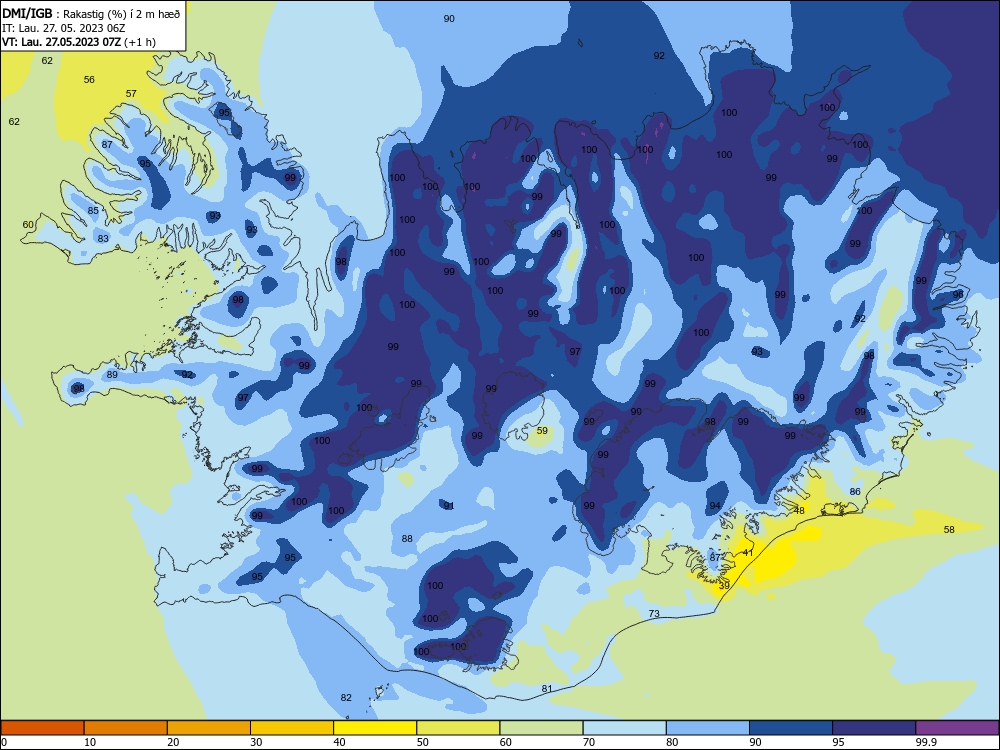Click the humidity value 86 on the map
The image size is (1000, 750).
pos(855,491)
